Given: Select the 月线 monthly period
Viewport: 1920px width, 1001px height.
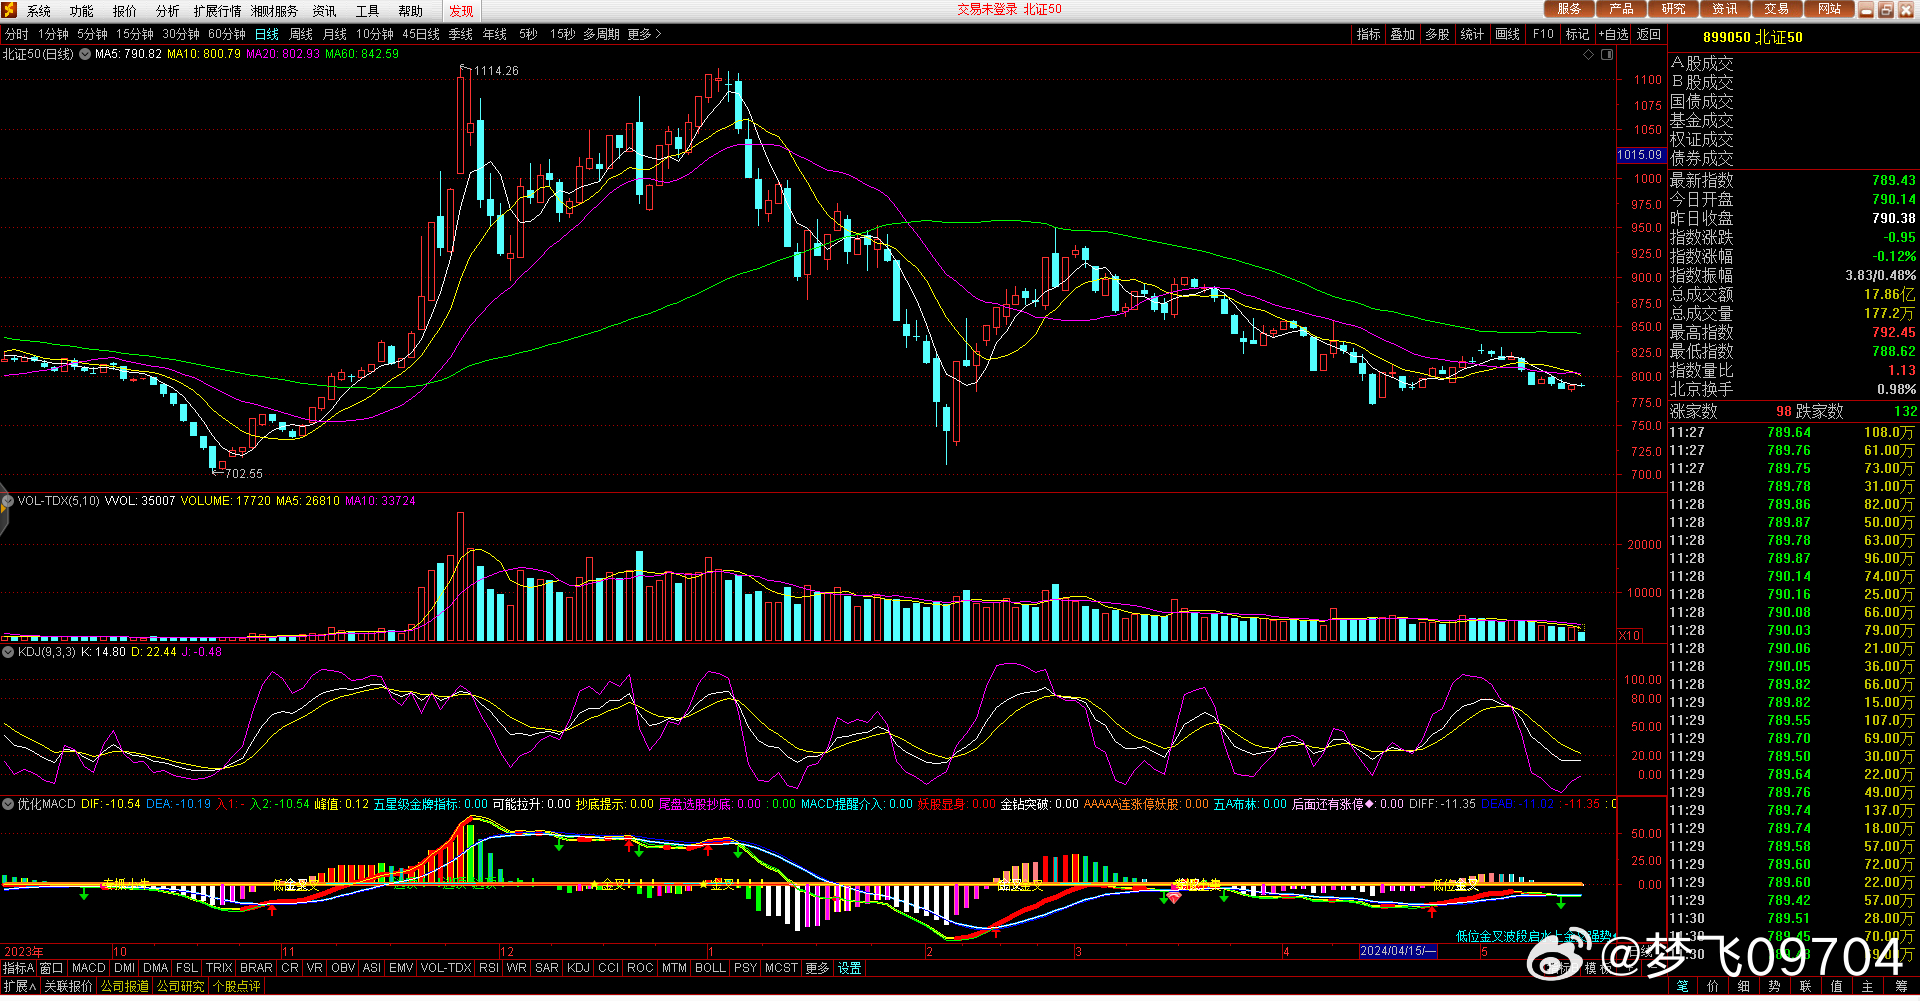Looking at the screenshot, I should click(x=335, y=34).
